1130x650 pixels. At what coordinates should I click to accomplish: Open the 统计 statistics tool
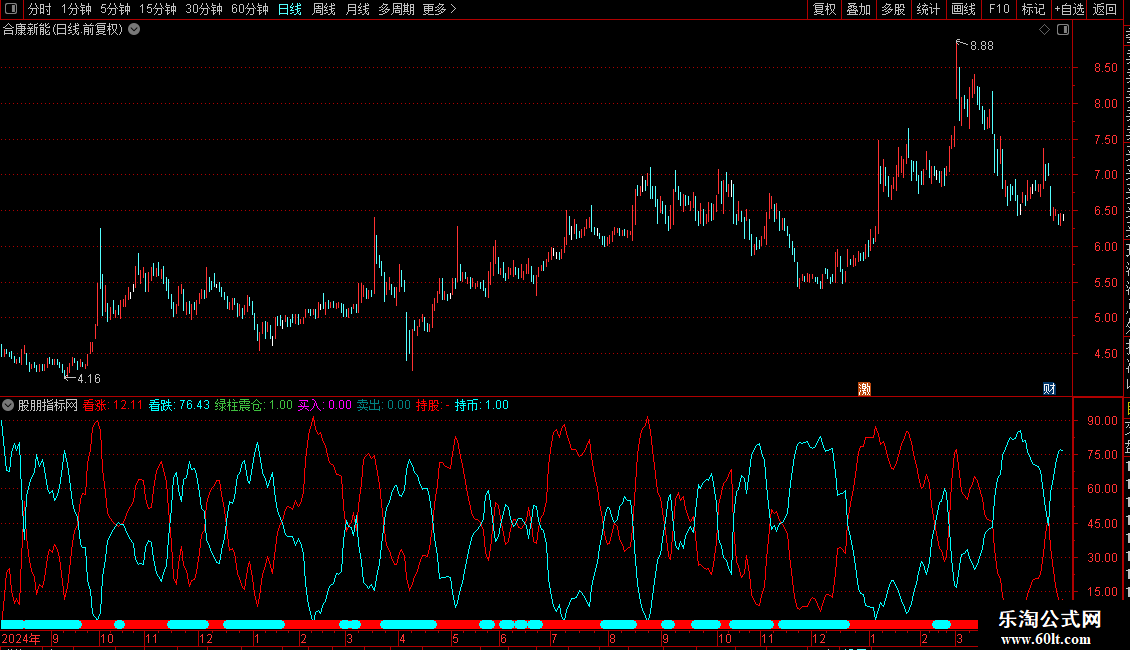(x=928, y=9)
